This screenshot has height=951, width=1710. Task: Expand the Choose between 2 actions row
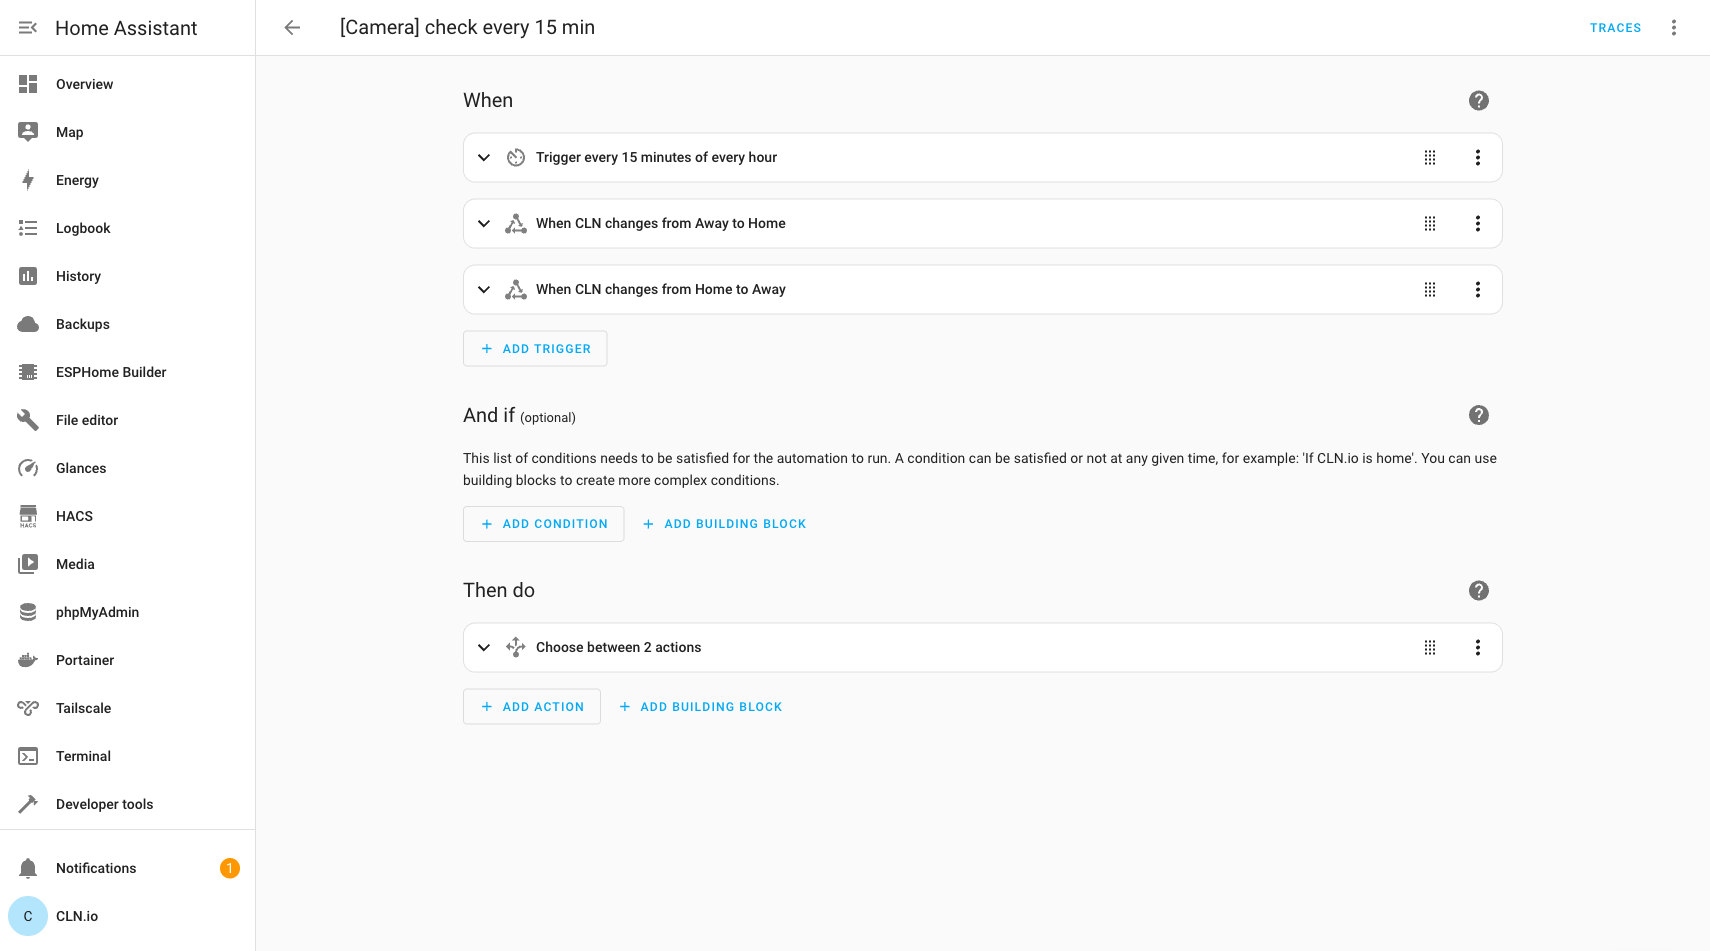pyautogui.click(x=484, y=648)
